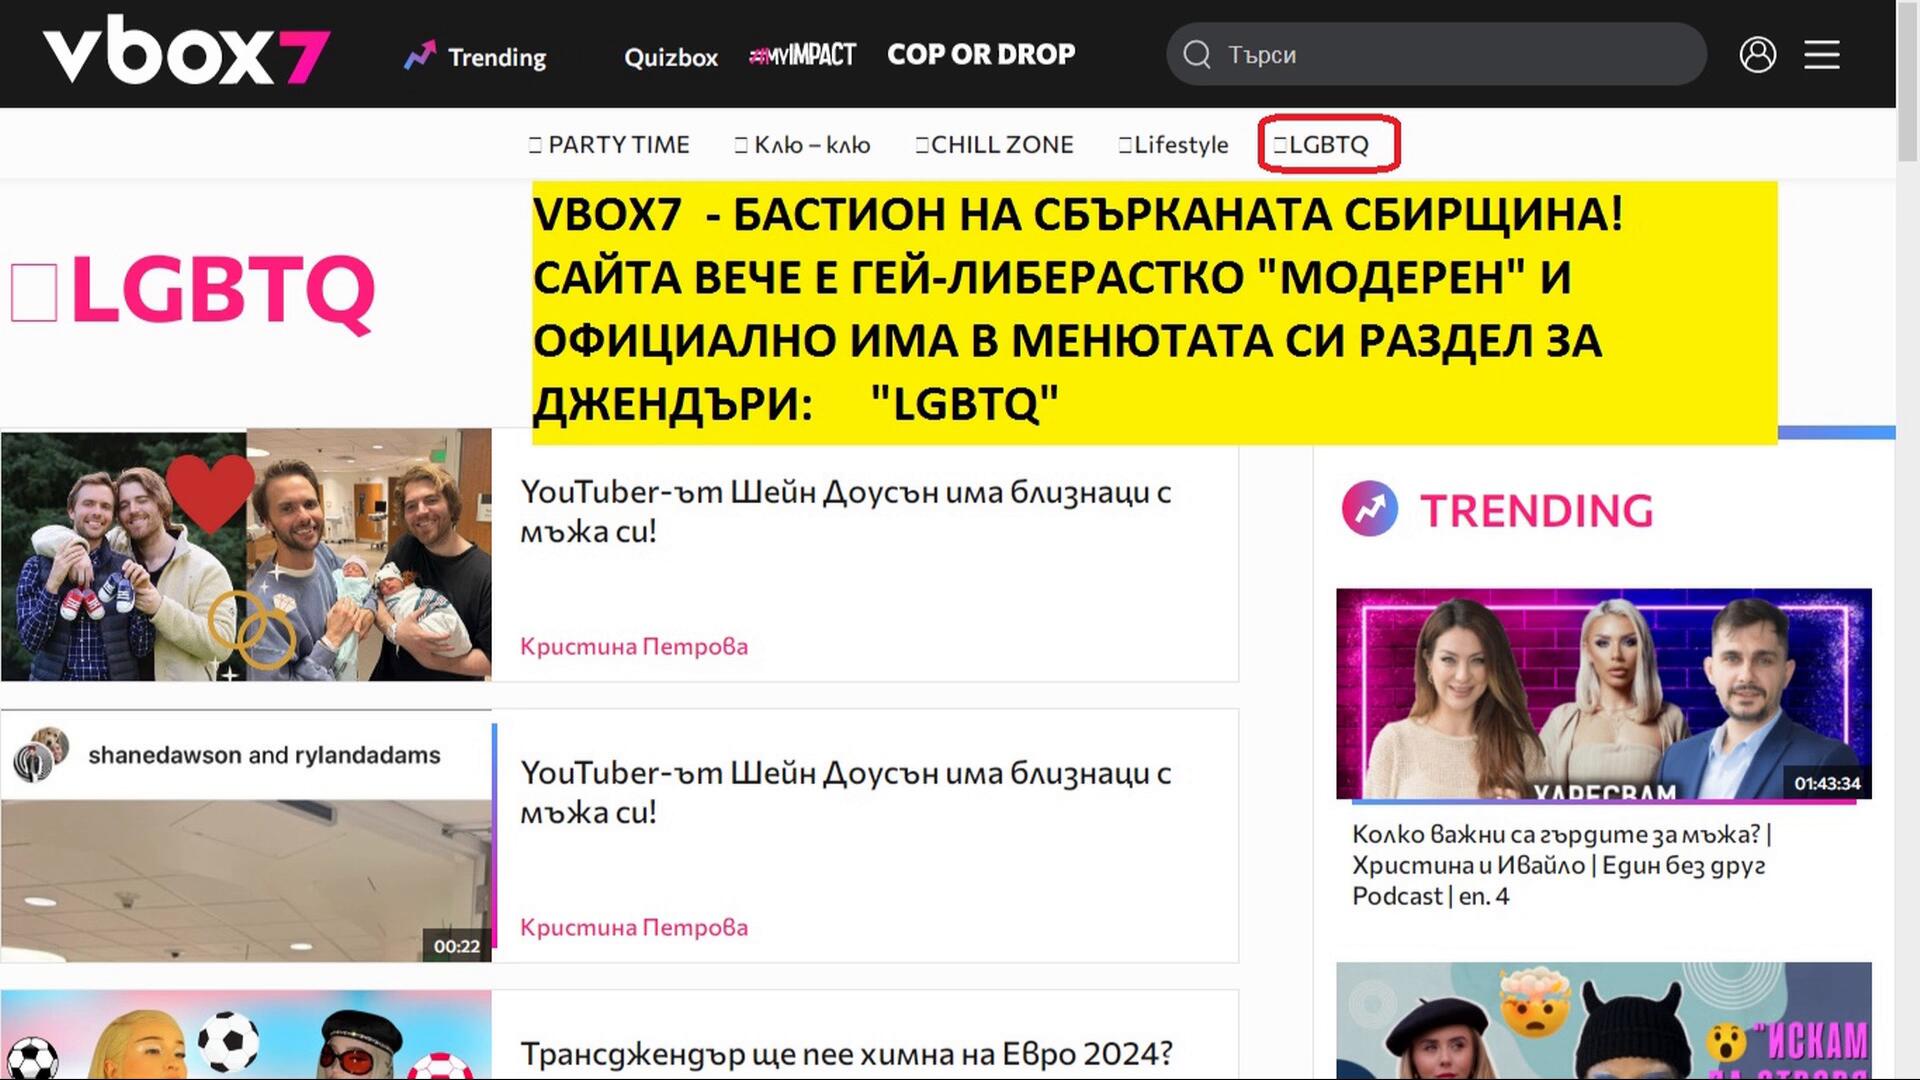The image size is (1920, 1080).
Task: Open COP OR DROP section
Action: (981, 54)
